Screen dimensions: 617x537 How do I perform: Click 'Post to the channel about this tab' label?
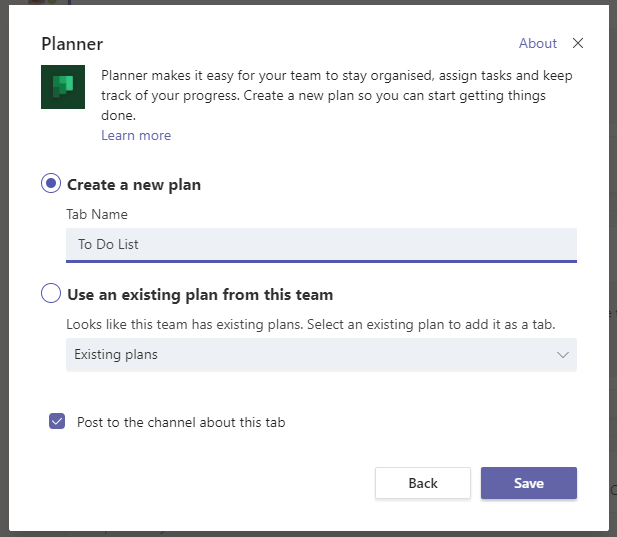click(181, 422)
